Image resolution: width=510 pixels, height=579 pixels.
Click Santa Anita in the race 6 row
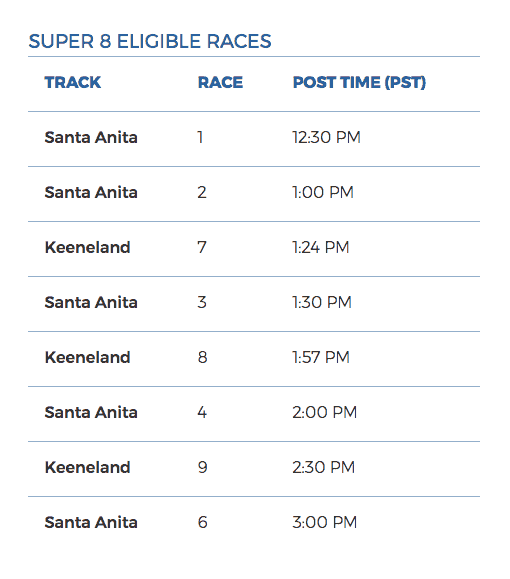[x=91, y=523]
